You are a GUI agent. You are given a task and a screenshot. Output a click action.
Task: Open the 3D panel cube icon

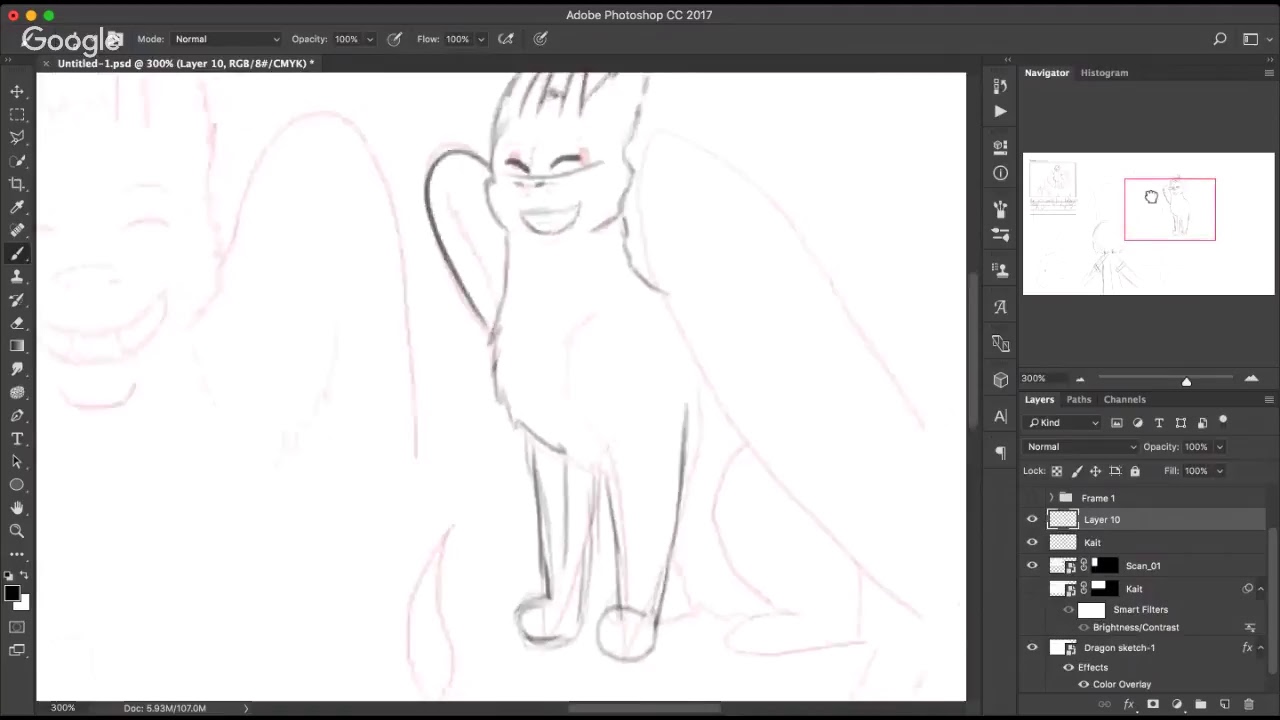click(1000, 380)
